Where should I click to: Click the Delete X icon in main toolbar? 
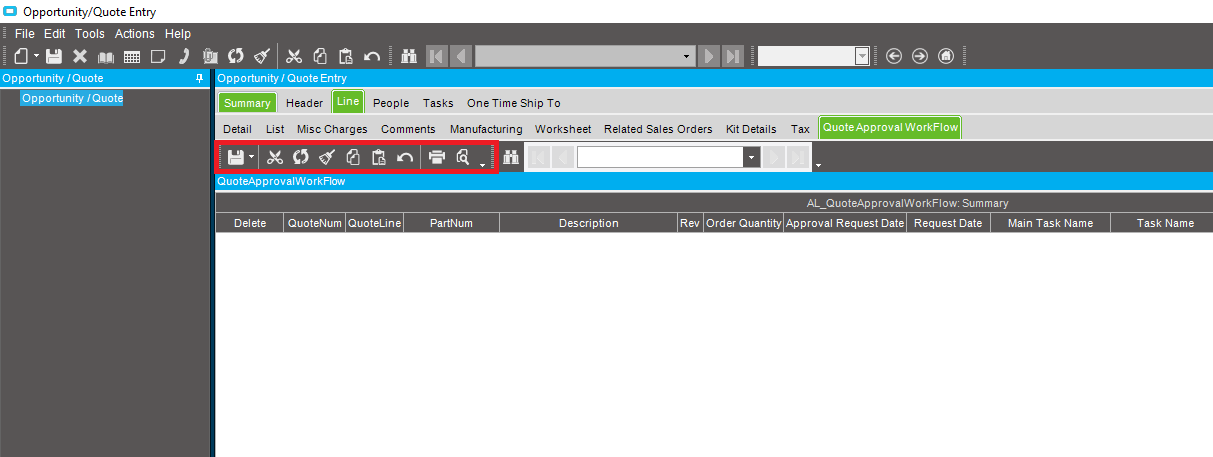coord(80,56)
